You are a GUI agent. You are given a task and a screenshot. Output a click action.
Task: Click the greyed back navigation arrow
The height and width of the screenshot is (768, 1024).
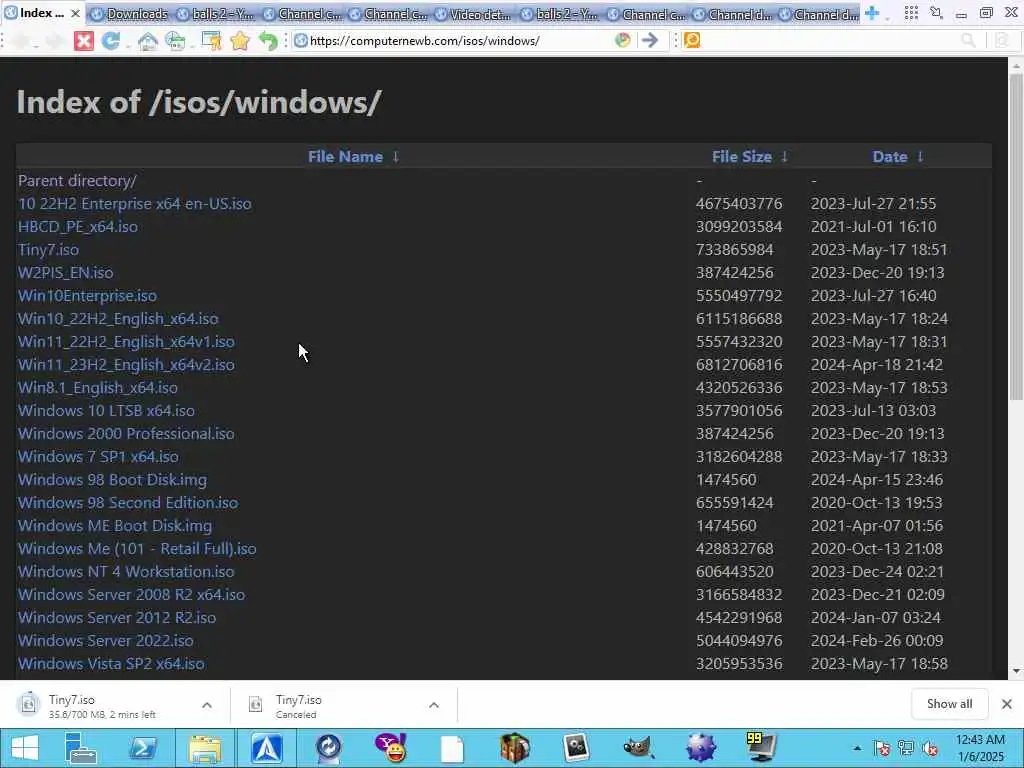point(22,41)
